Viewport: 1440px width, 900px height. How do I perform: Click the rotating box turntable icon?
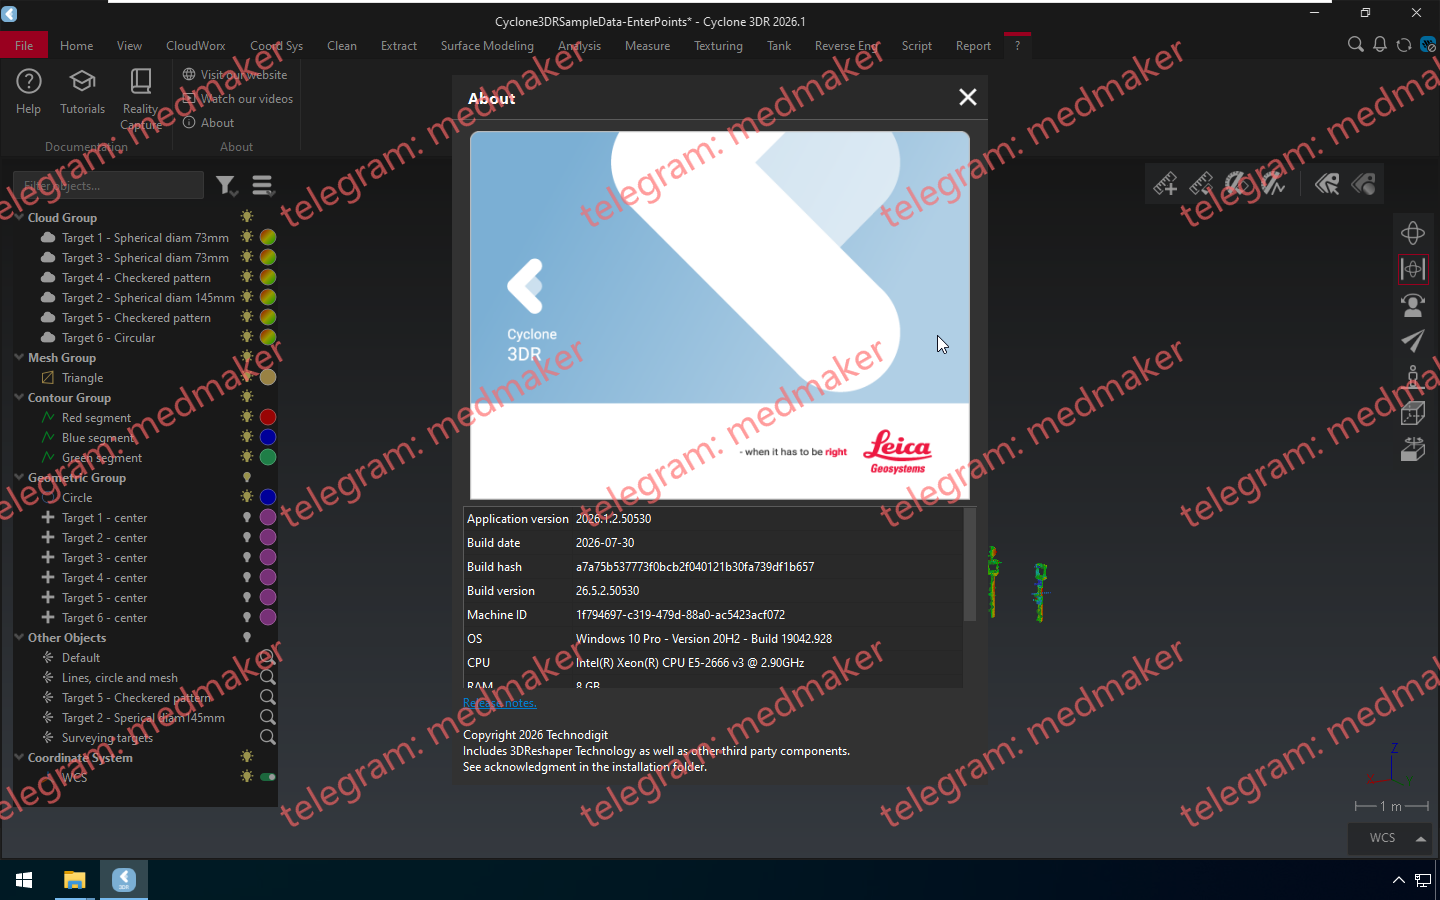point(1413,449)
